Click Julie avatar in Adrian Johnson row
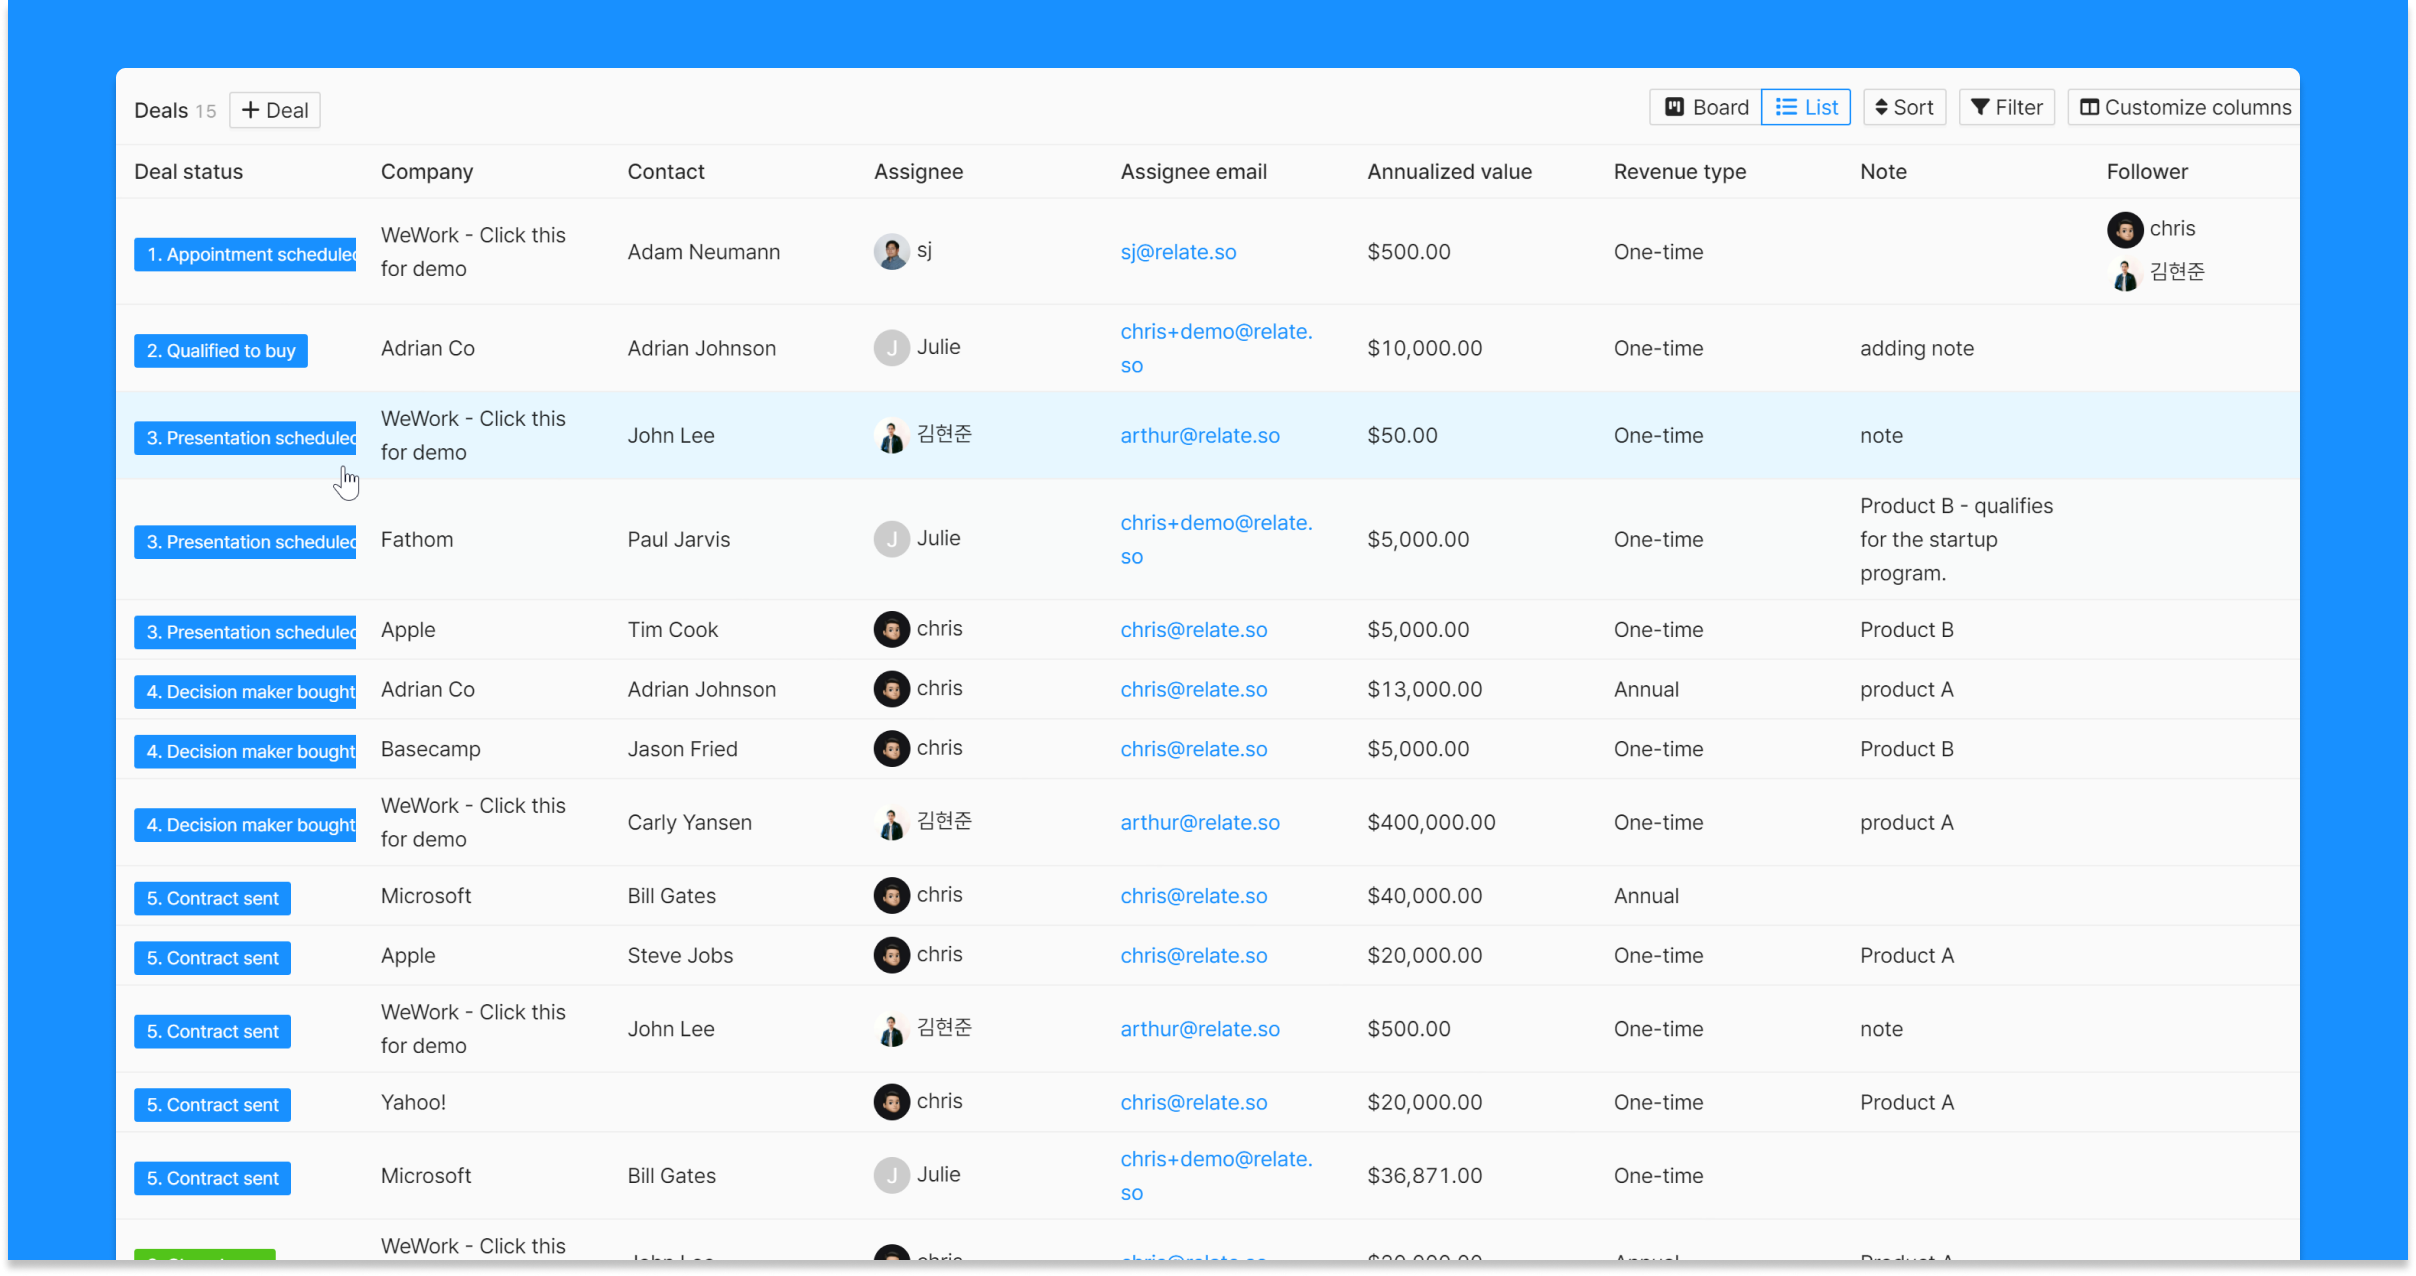2416x1276 pixels. 891,348
